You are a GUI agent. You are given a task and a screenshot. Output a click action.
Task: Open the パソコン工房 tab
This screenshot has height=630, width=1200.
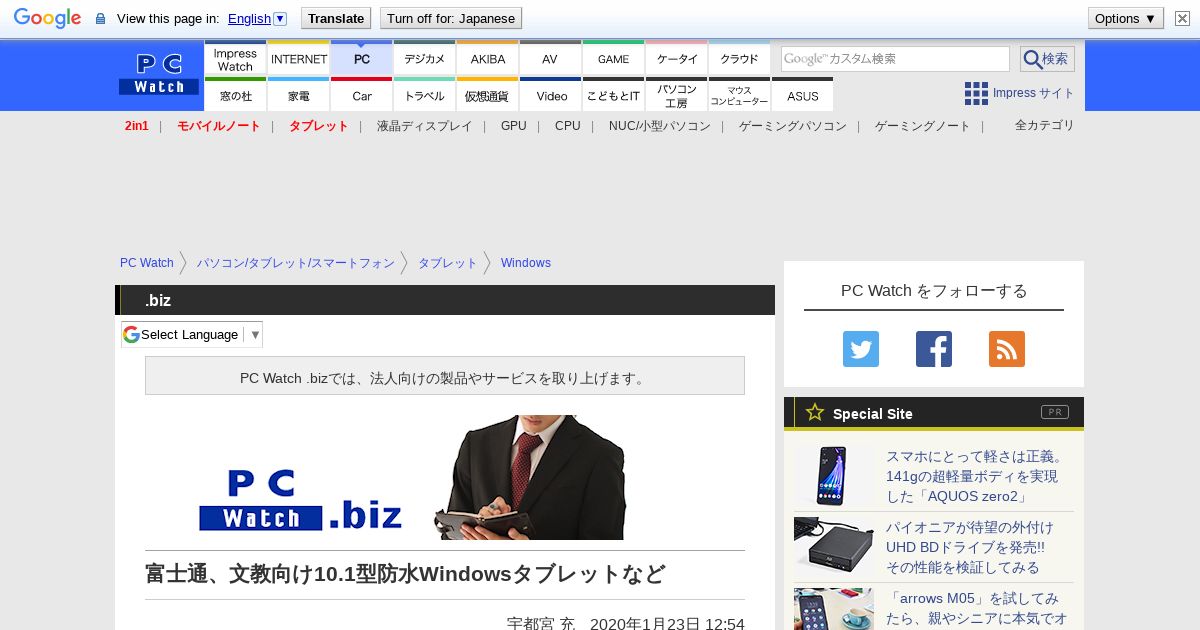tap(677, 95)
